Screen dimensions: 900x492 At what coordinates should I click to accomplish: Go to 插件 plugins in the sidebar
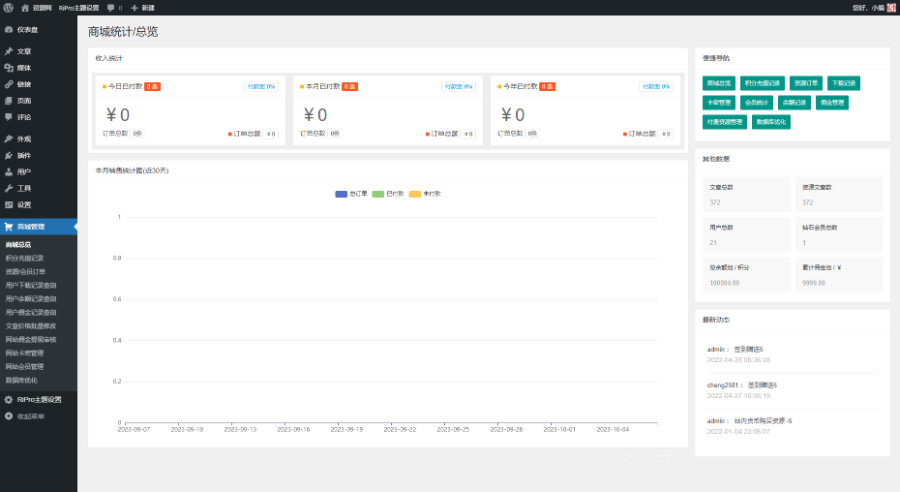24,155
